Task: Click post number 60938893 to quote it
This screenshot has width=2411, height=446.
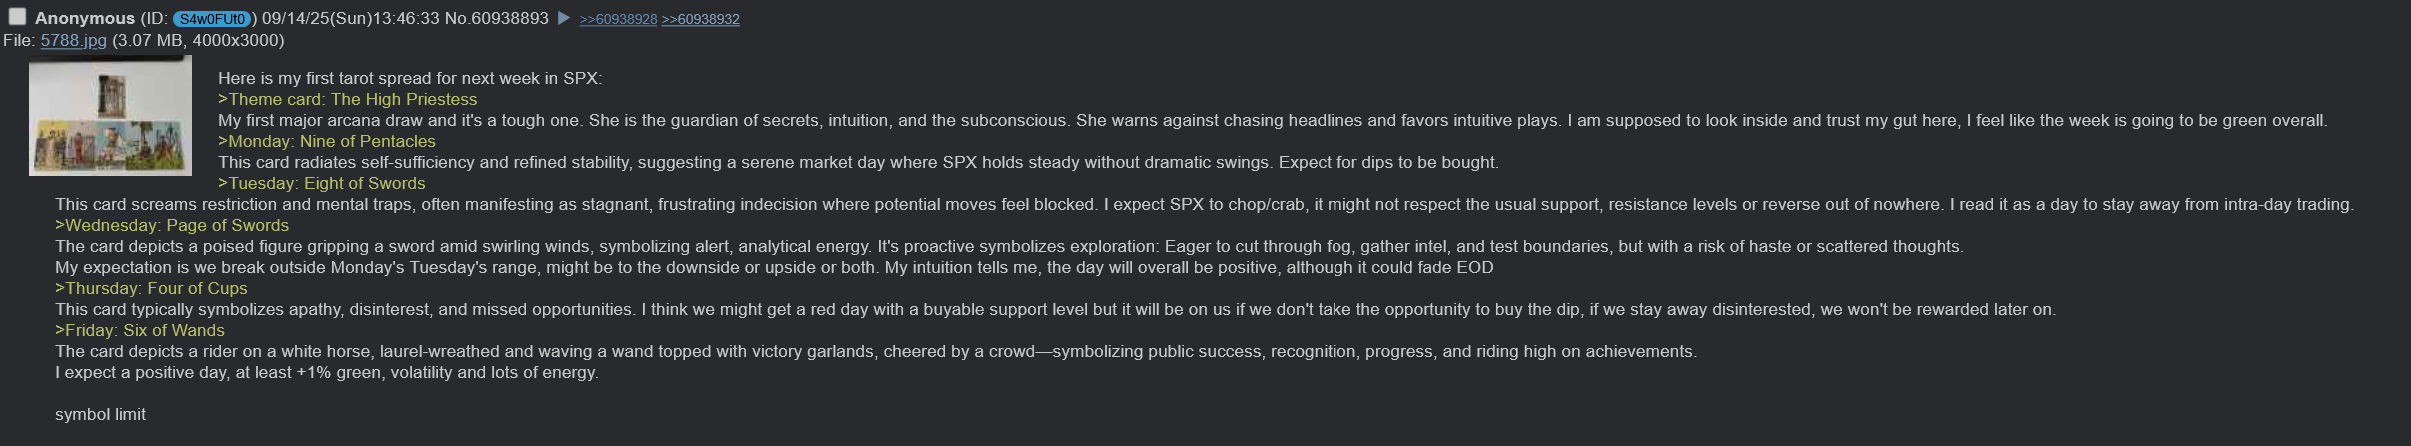Action: point(508,18)
